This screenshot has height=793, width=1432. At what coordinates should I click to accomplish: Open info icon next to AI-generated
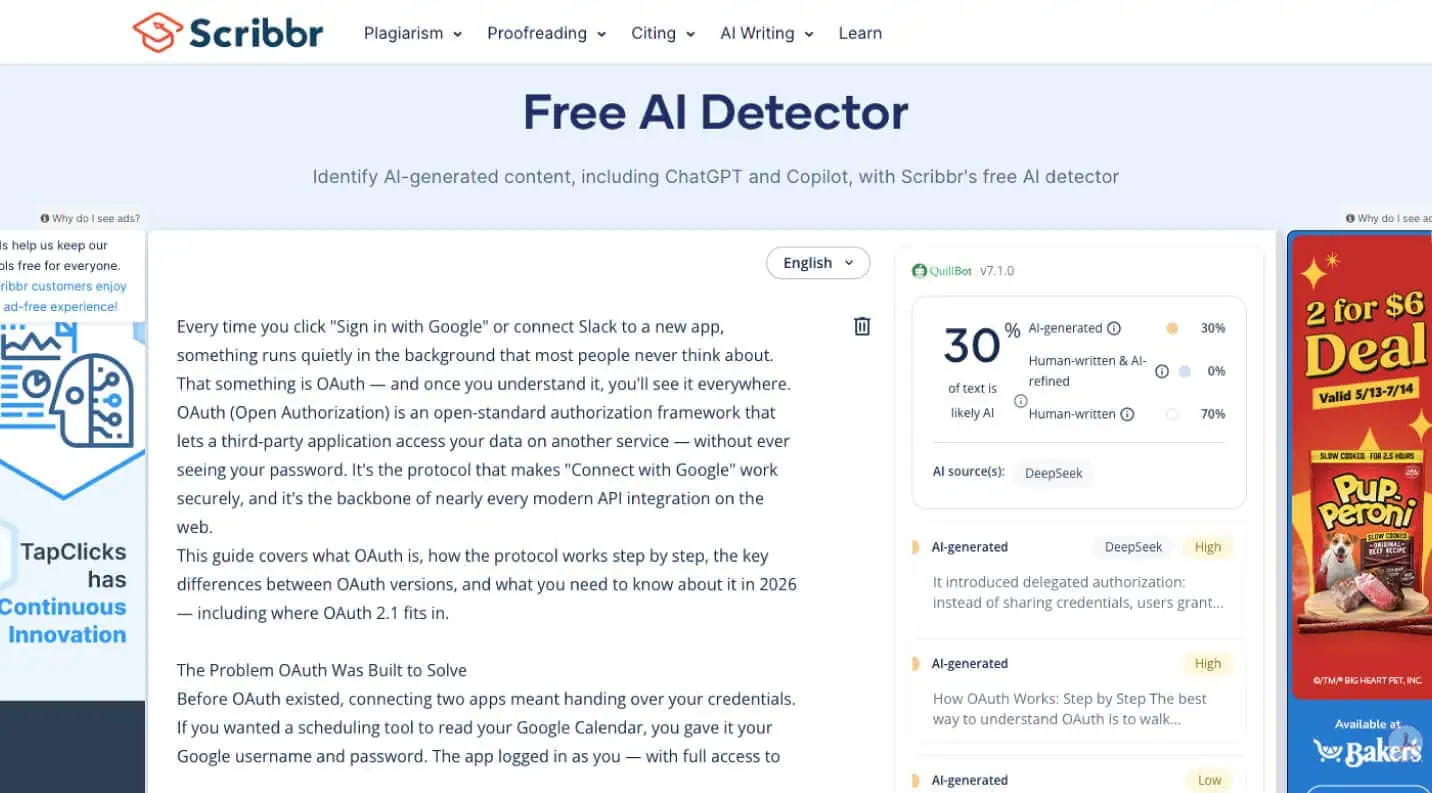(1114, 328)
